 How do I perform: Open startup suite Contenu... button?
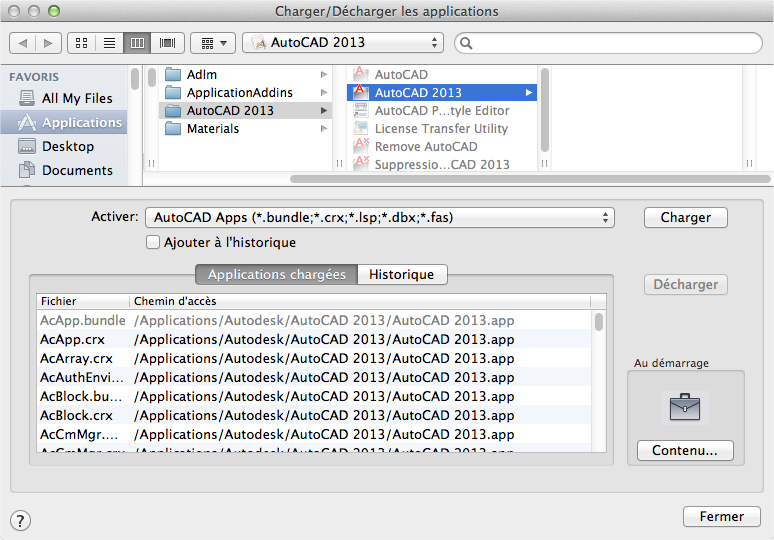[x=685, y=450]
